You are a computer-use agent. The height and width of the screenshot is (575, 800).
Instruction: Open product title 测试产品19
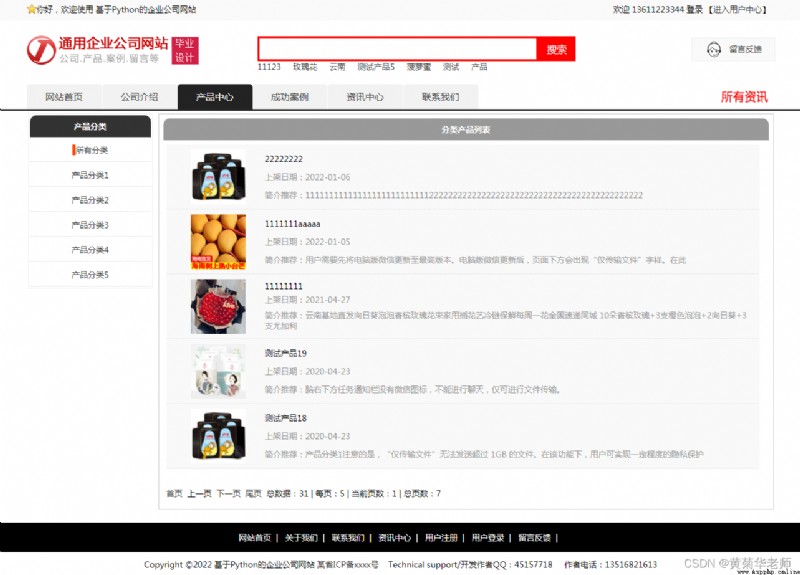tap(286, 353)
